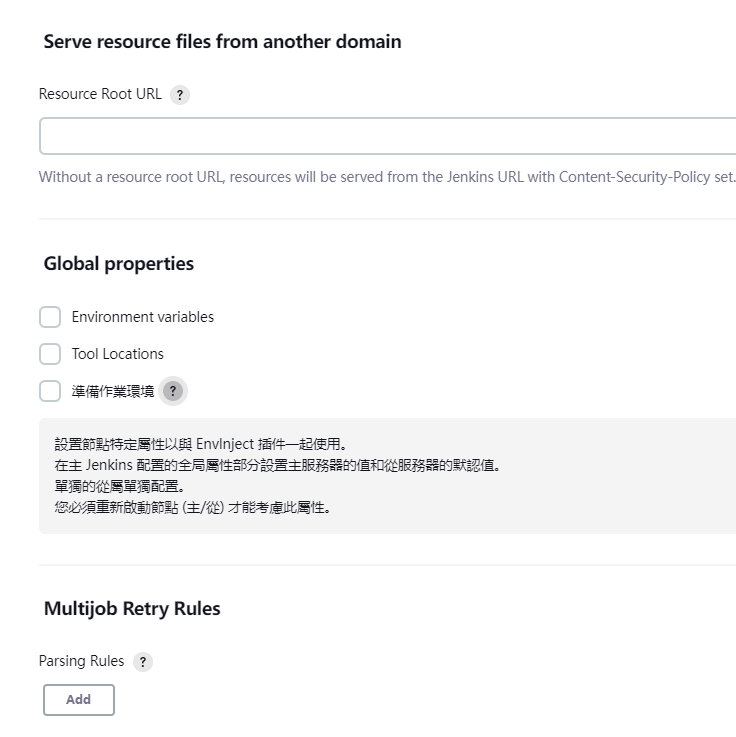The image size is (736, 737).
Task: Tick the Tool Locations checkbox
Action: click(x=50, y=354)
